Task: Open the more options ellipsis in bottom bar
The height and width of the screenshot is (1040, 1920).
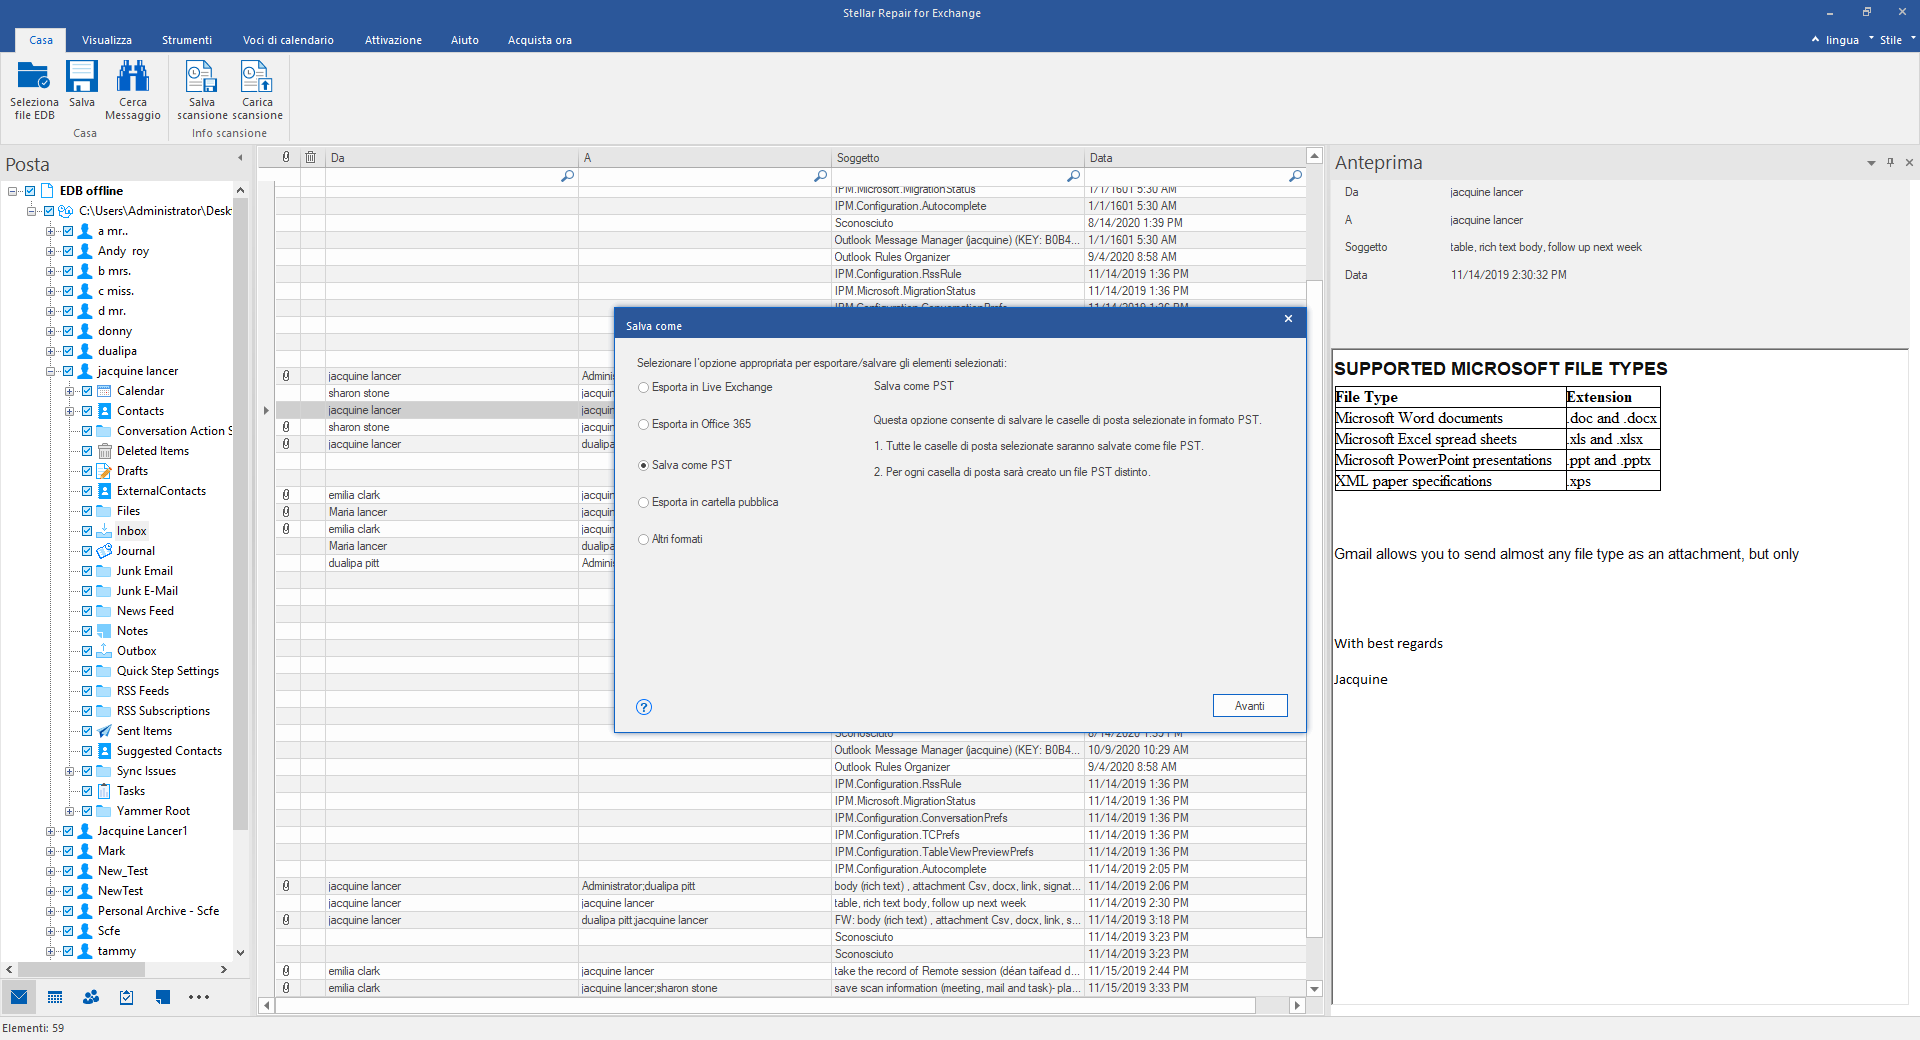Action: tap(199, 997)
